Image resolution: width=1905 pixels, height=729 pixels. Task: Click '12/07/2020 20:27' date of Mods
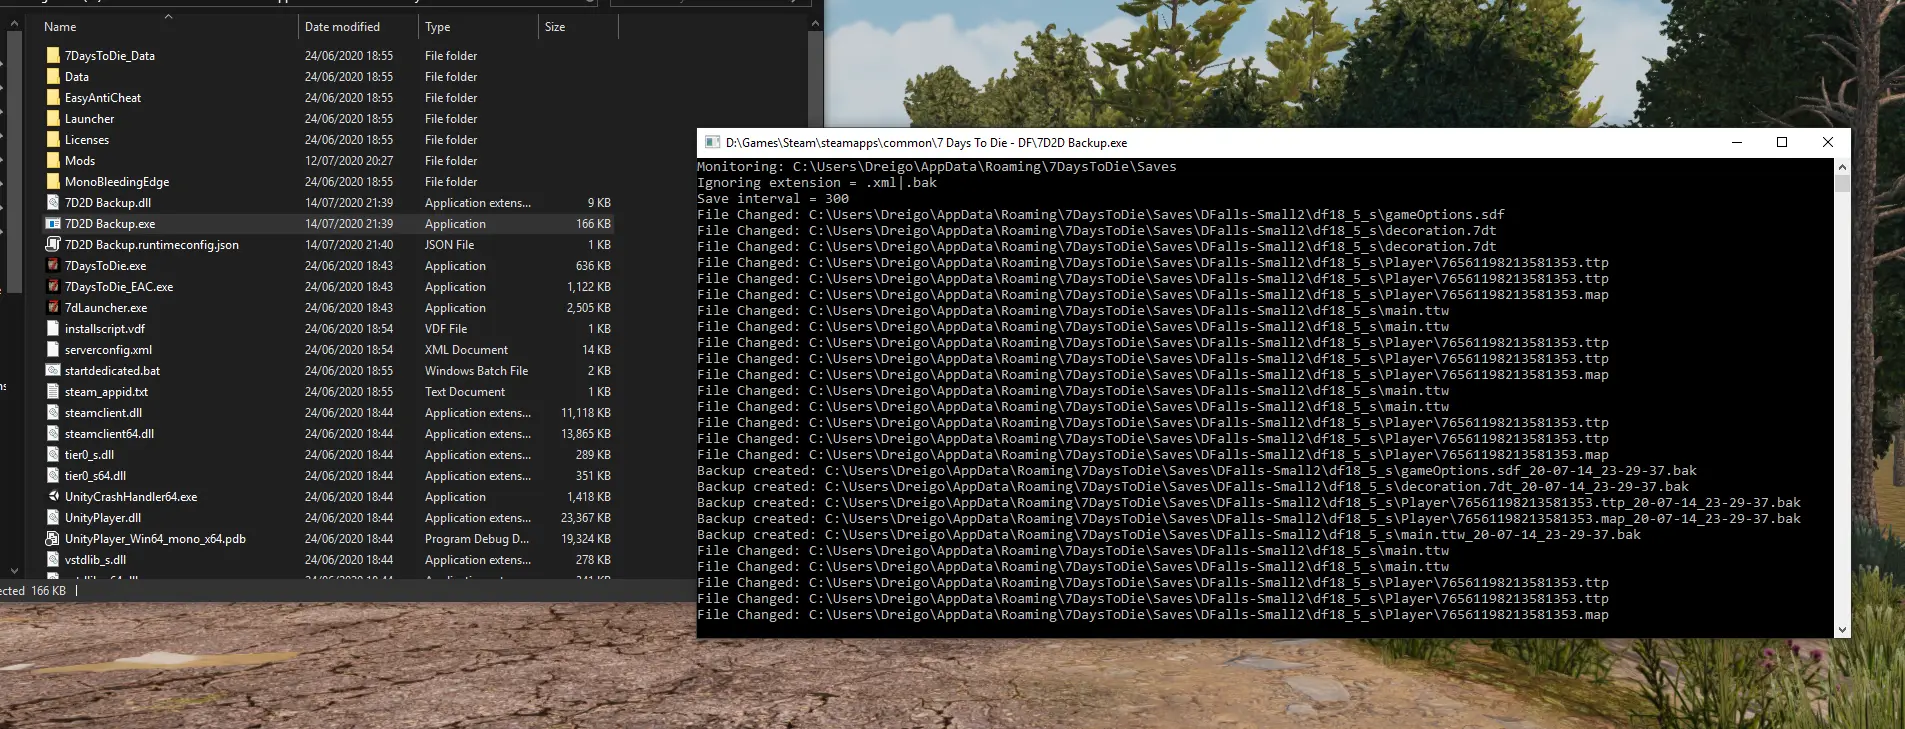(x=349, y=161)
